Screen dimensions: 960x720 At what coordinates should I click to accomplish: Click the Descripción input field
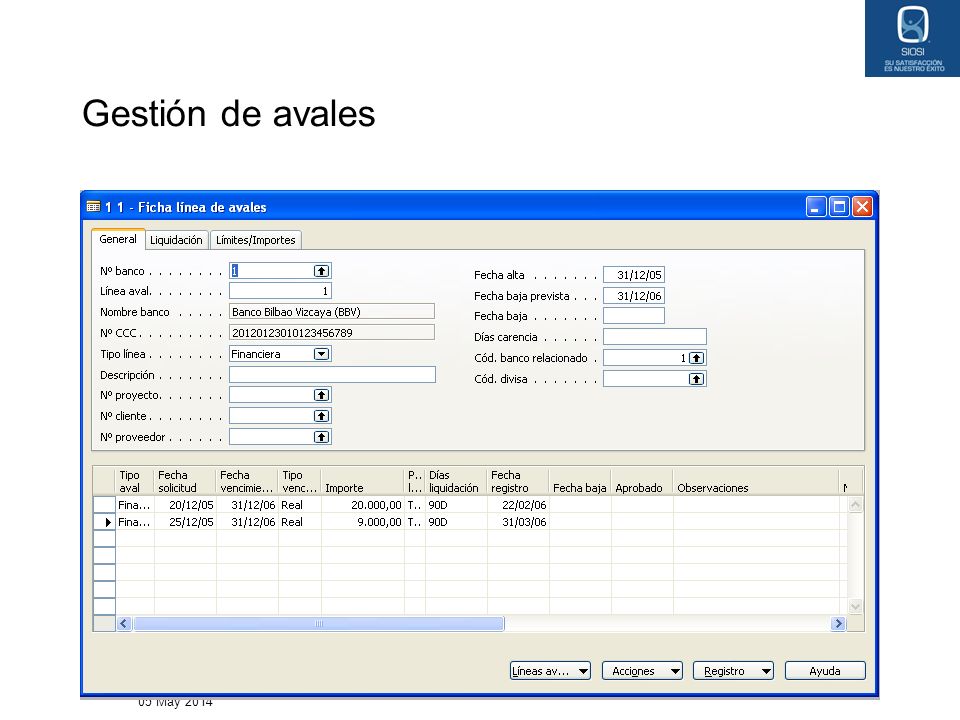(332, 375)
